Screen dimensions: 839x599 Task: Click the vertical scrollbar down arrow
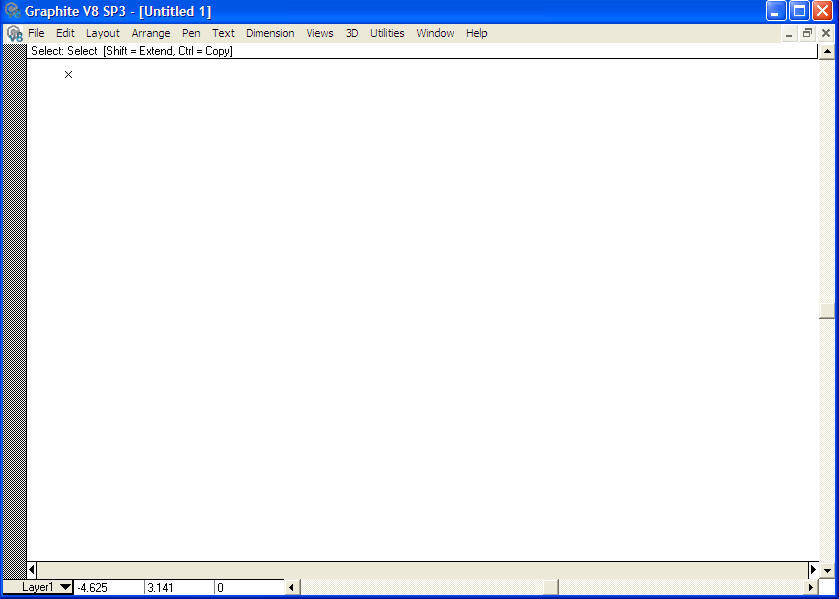click(827, 570)
